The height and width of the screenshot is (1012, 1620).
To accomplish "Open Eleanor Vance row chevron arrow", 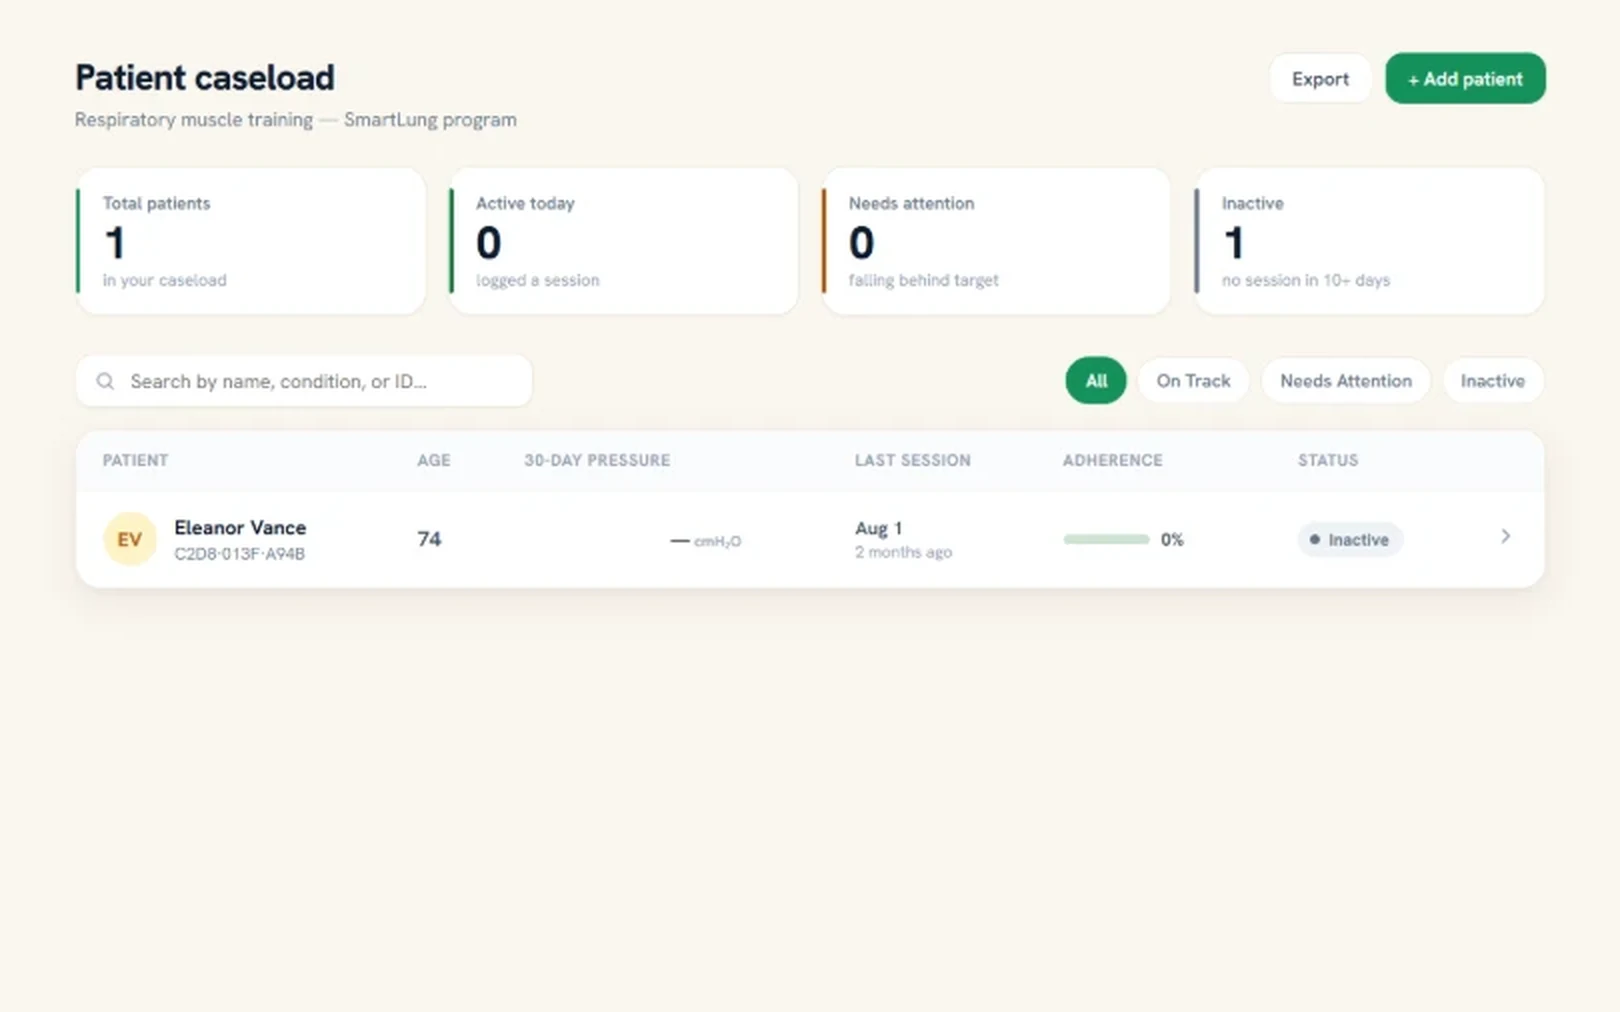I will (x=1505, y=537).
